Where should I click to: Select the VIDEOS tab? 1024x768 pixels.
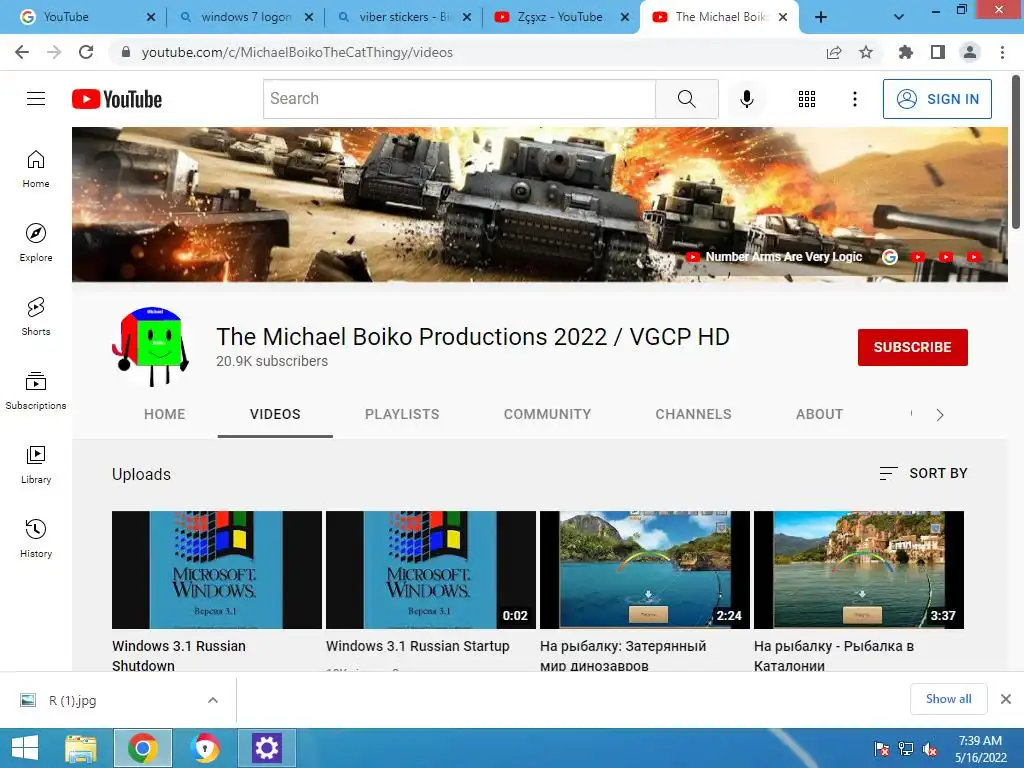point(275,414)
